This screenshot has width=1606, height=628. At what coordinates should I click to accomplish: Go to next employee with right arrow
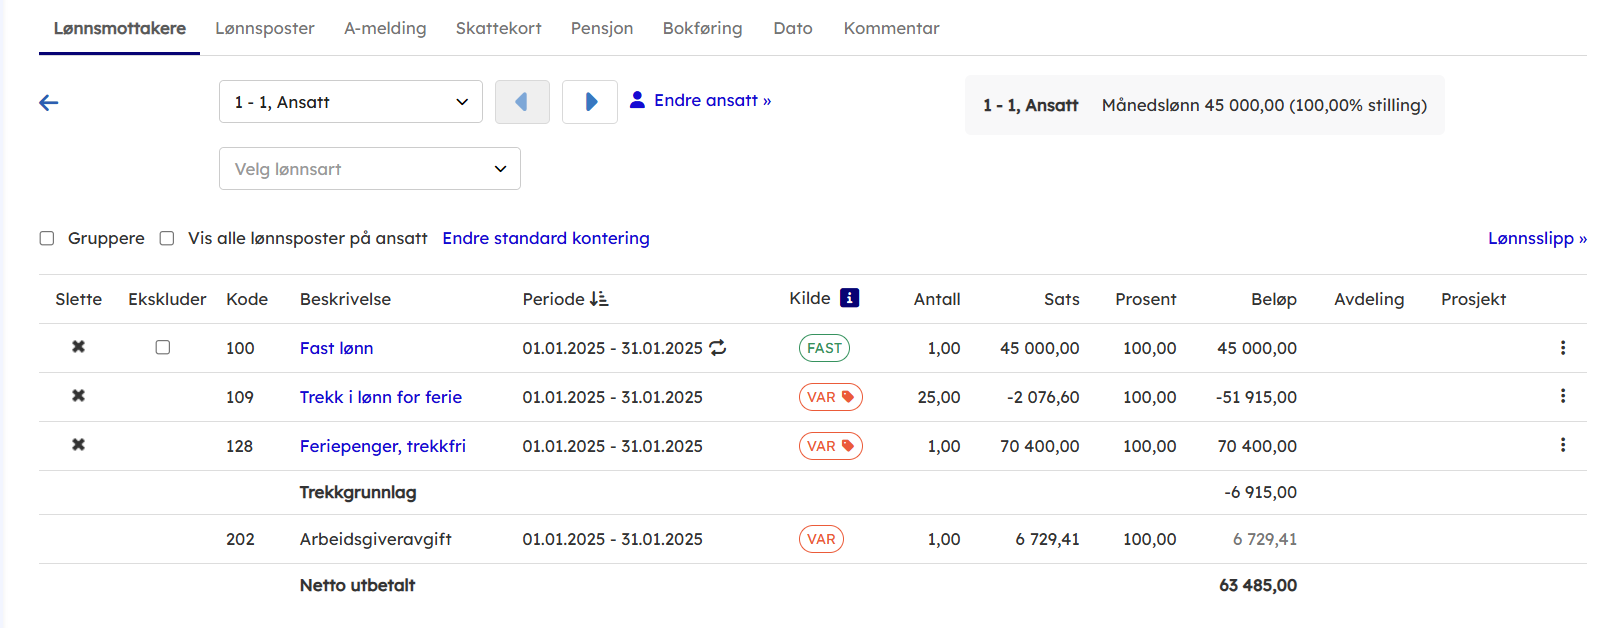pos(590,102)
